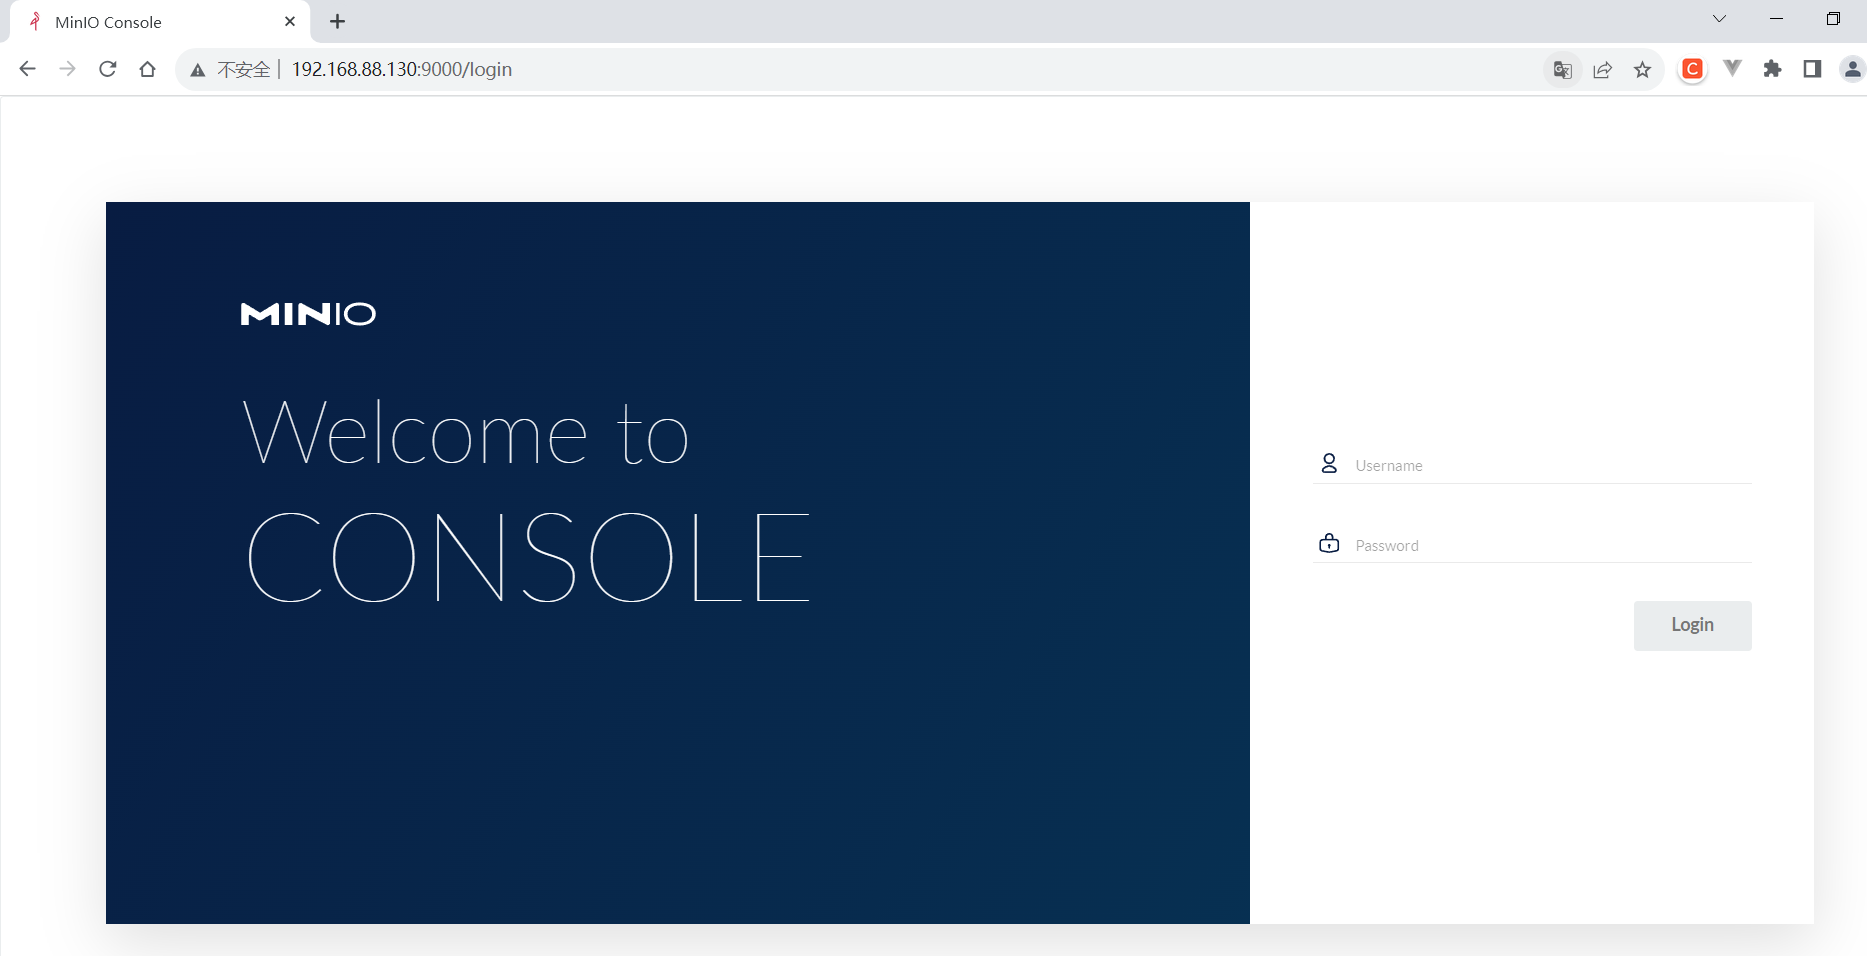This screenshot has width=1867, height=956.
Task: Go to the browser home page
Action: (148, 69)
